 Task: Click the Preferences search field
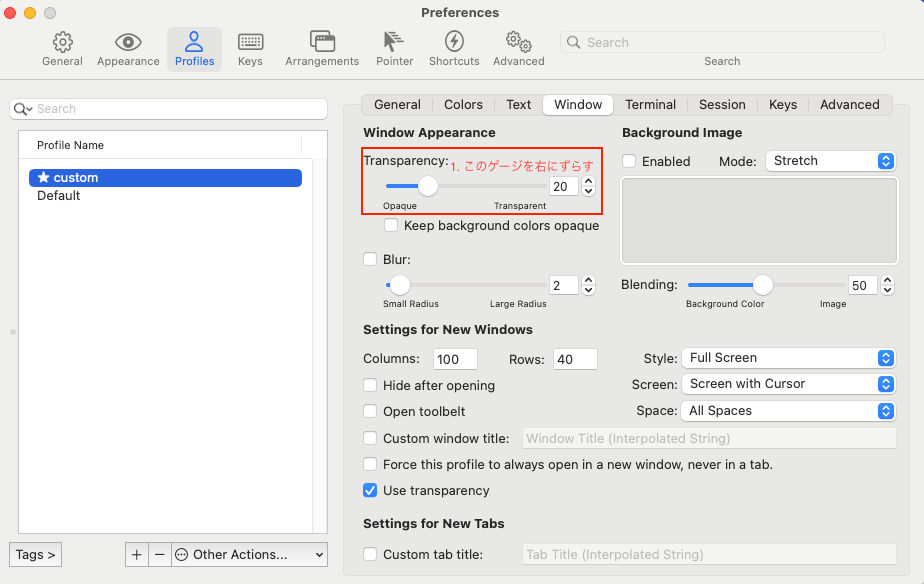(722, 42)
